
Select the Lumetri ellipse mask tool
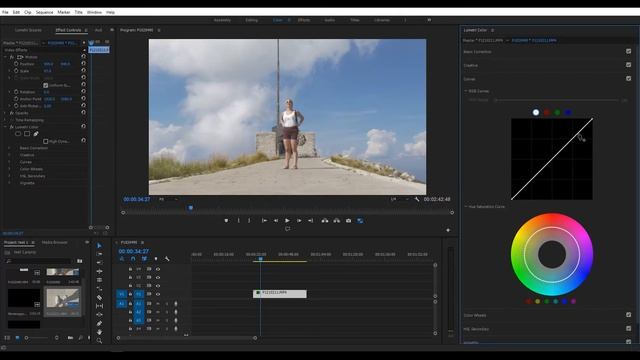[x=18, y=133]
